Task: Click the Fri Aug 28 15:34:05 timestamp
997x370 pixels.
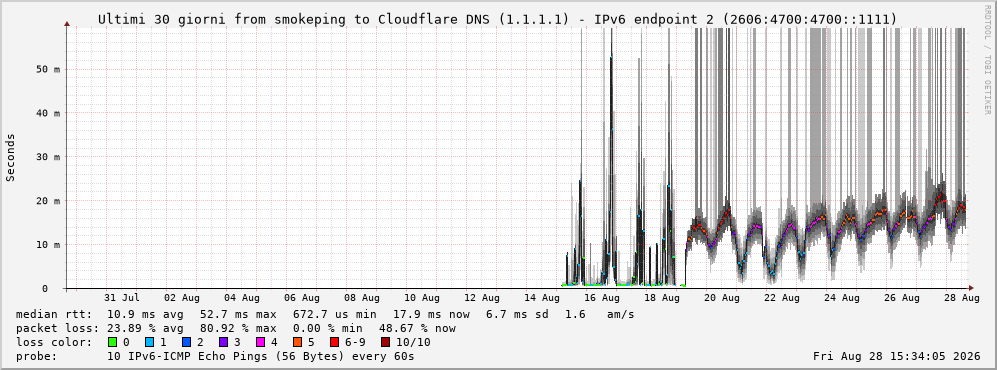Action: tap(897, 356)
